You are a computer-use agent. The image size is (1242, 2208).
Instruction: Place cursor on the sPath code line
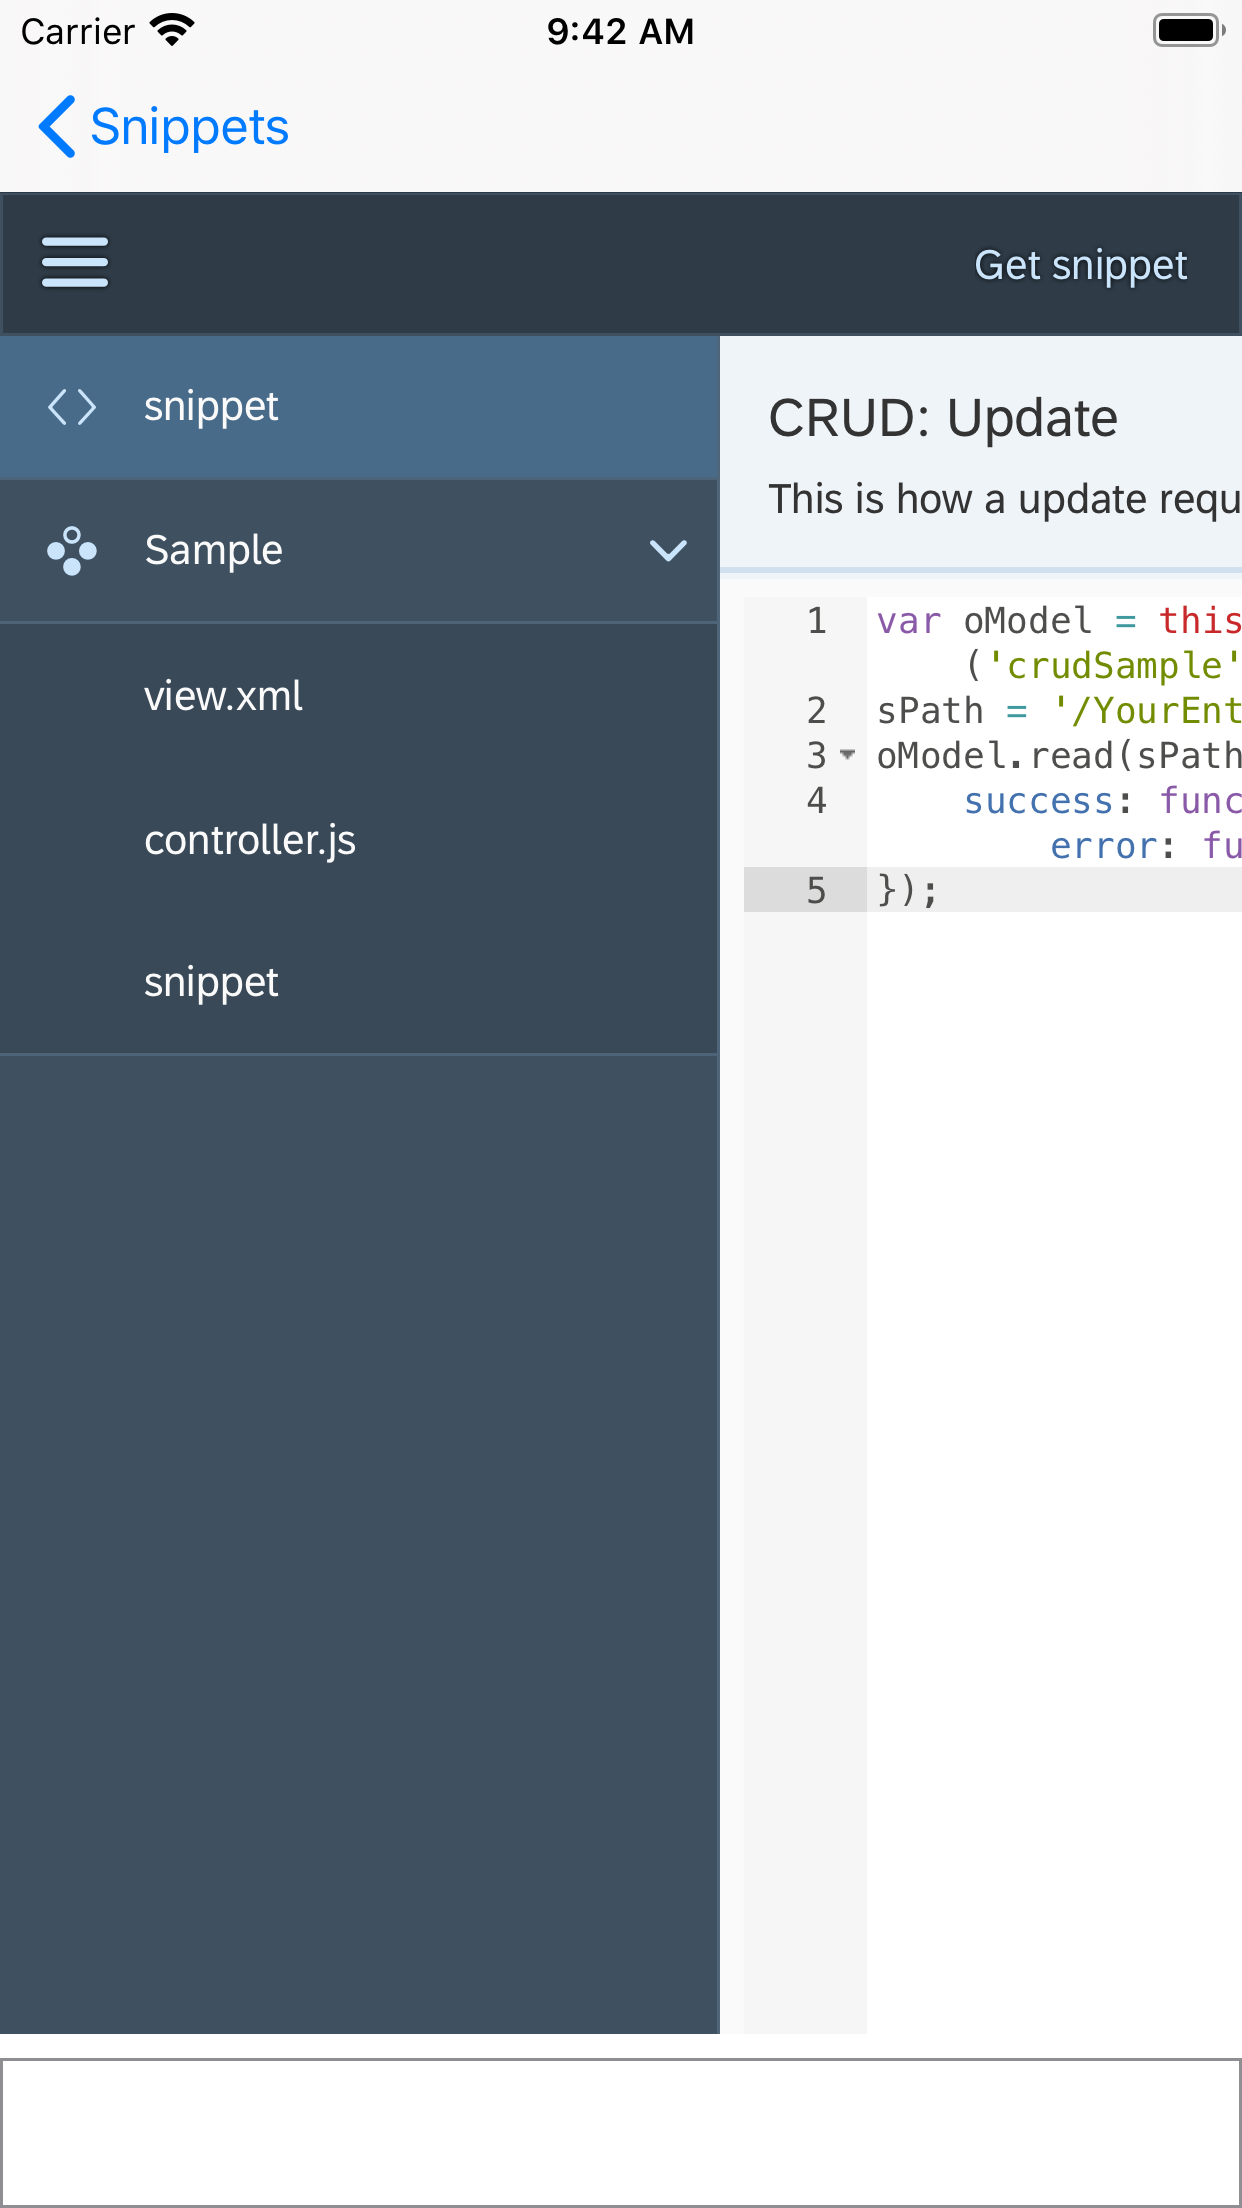1050,711
